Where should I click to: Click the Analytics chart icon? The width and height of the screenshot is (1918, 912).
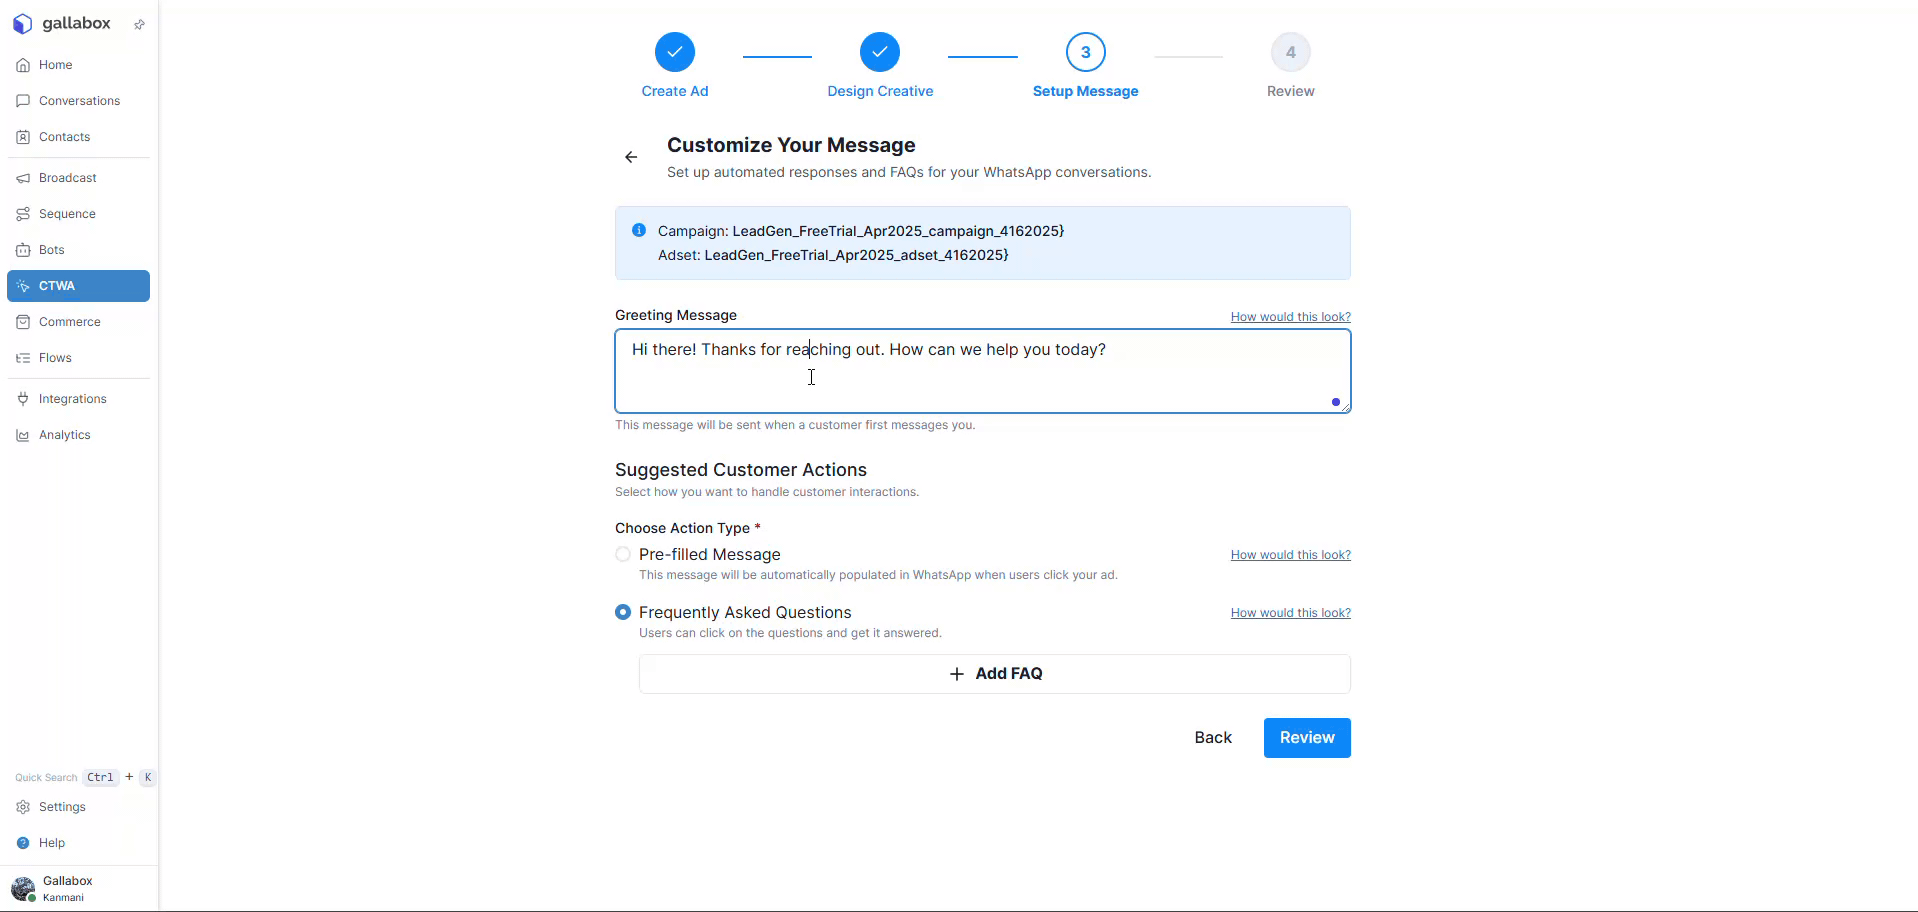[x=23, y=435]
